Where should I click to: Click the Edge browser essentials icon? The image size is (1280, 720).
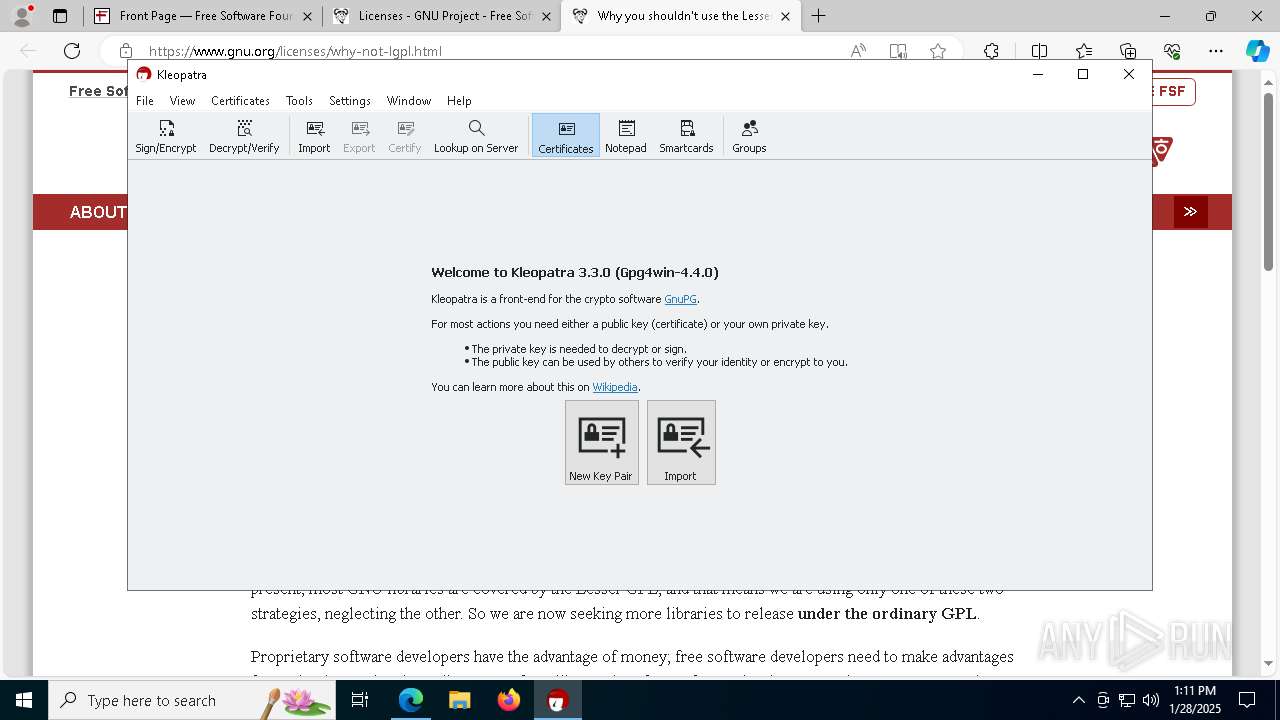pyautogui.click(x=1172, y=51)
